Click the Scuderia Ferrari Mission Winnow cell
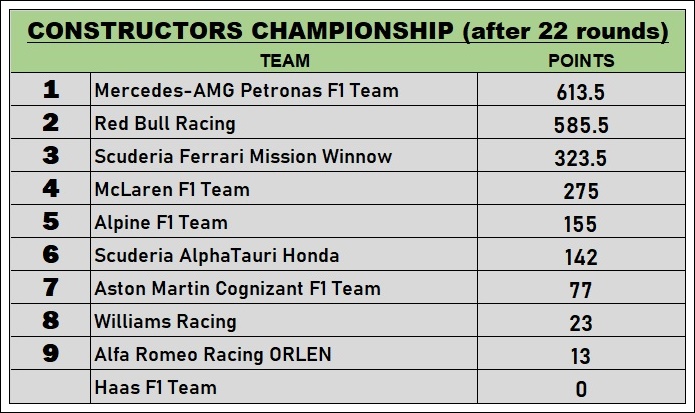695x413 pixels. (243, 157)
